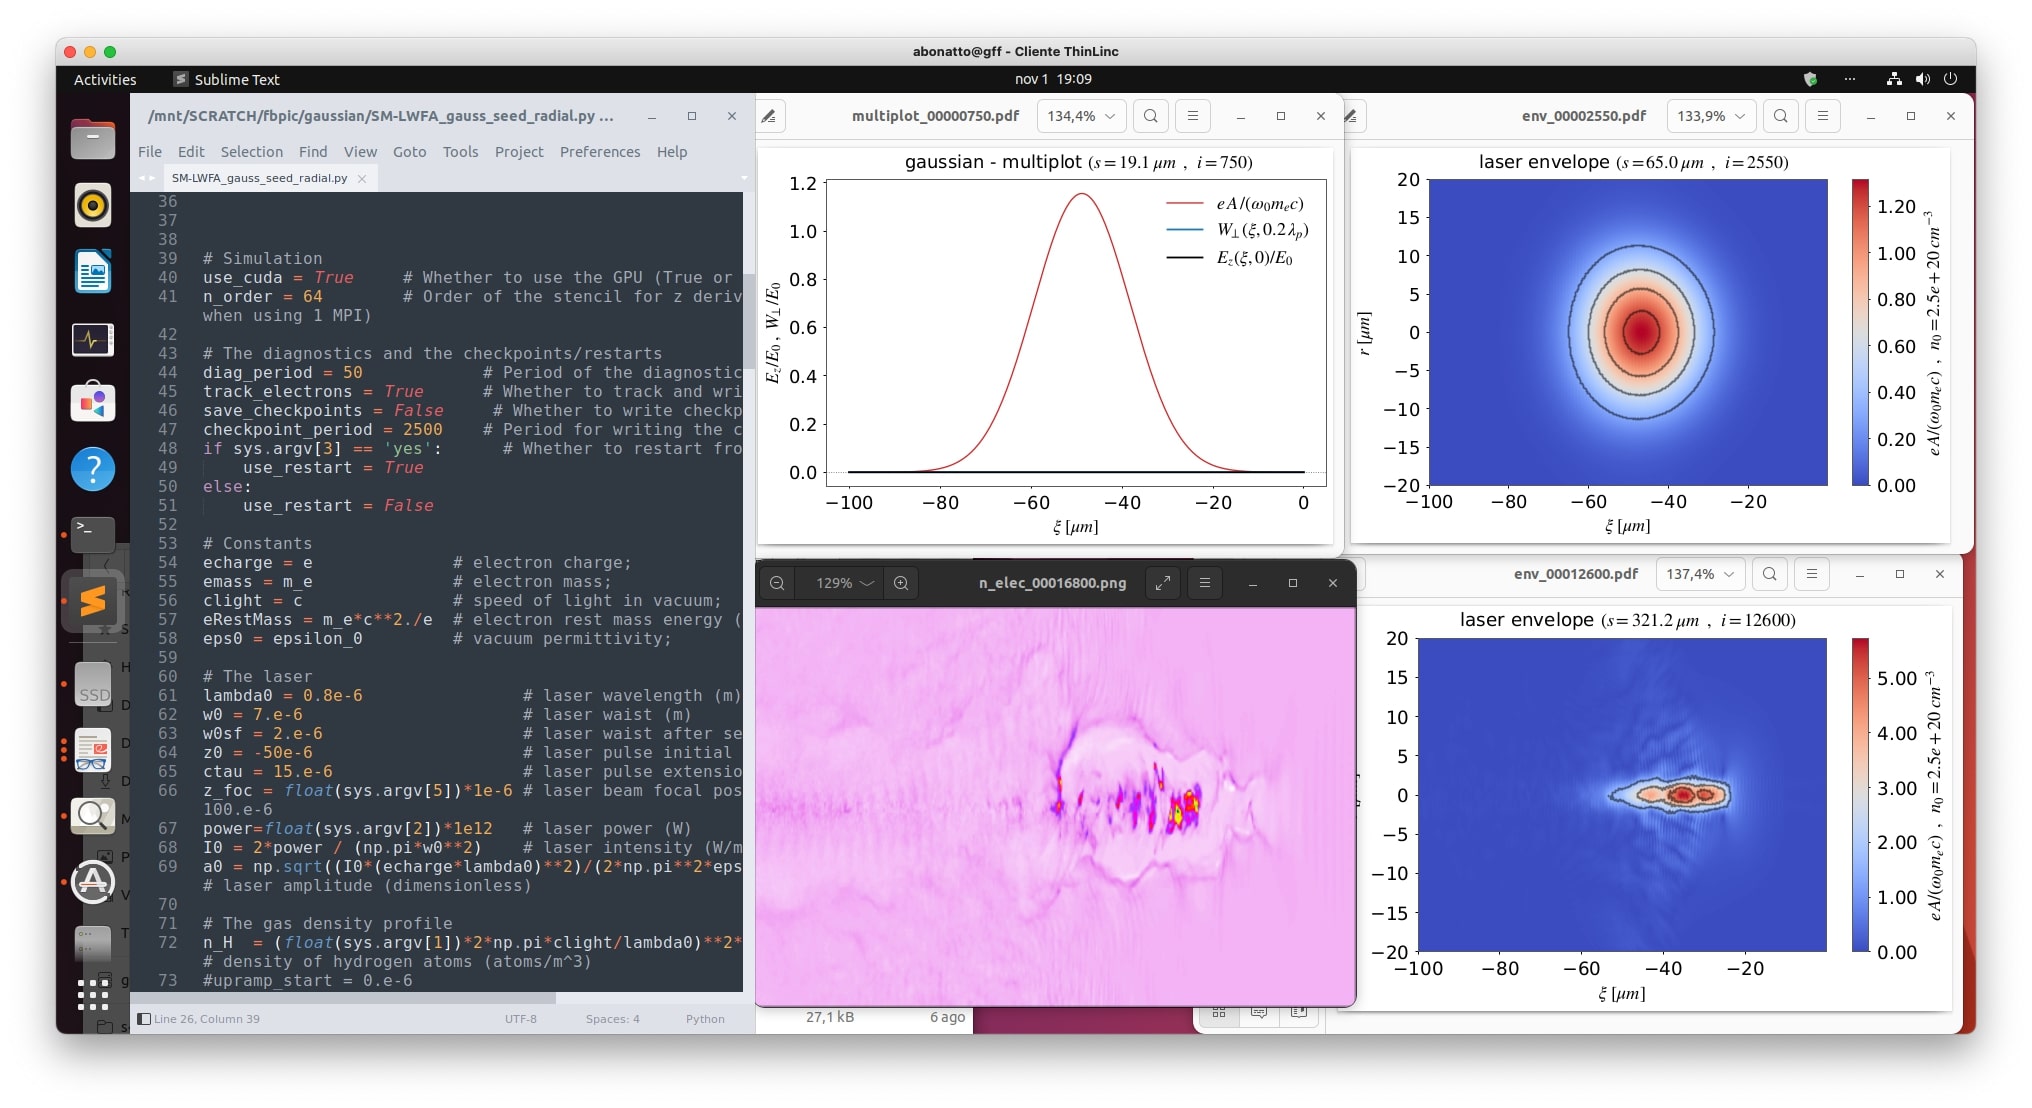
Task: Open the Files manager from the dock
Action: tap(93, 139)
